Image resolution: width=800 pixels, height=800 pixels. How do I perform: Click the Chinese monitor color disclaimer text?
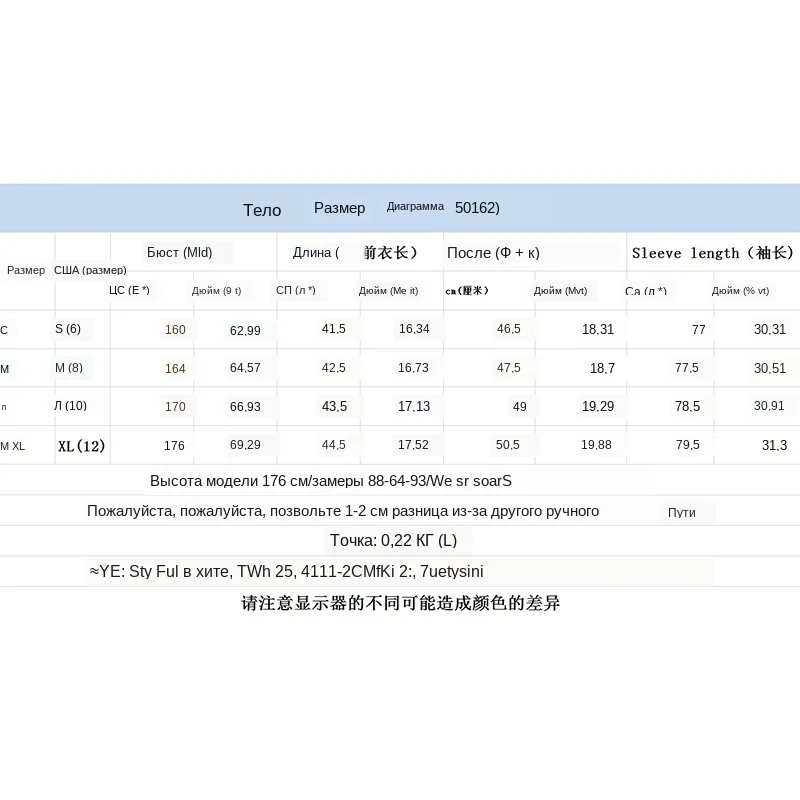pos(401,604)
